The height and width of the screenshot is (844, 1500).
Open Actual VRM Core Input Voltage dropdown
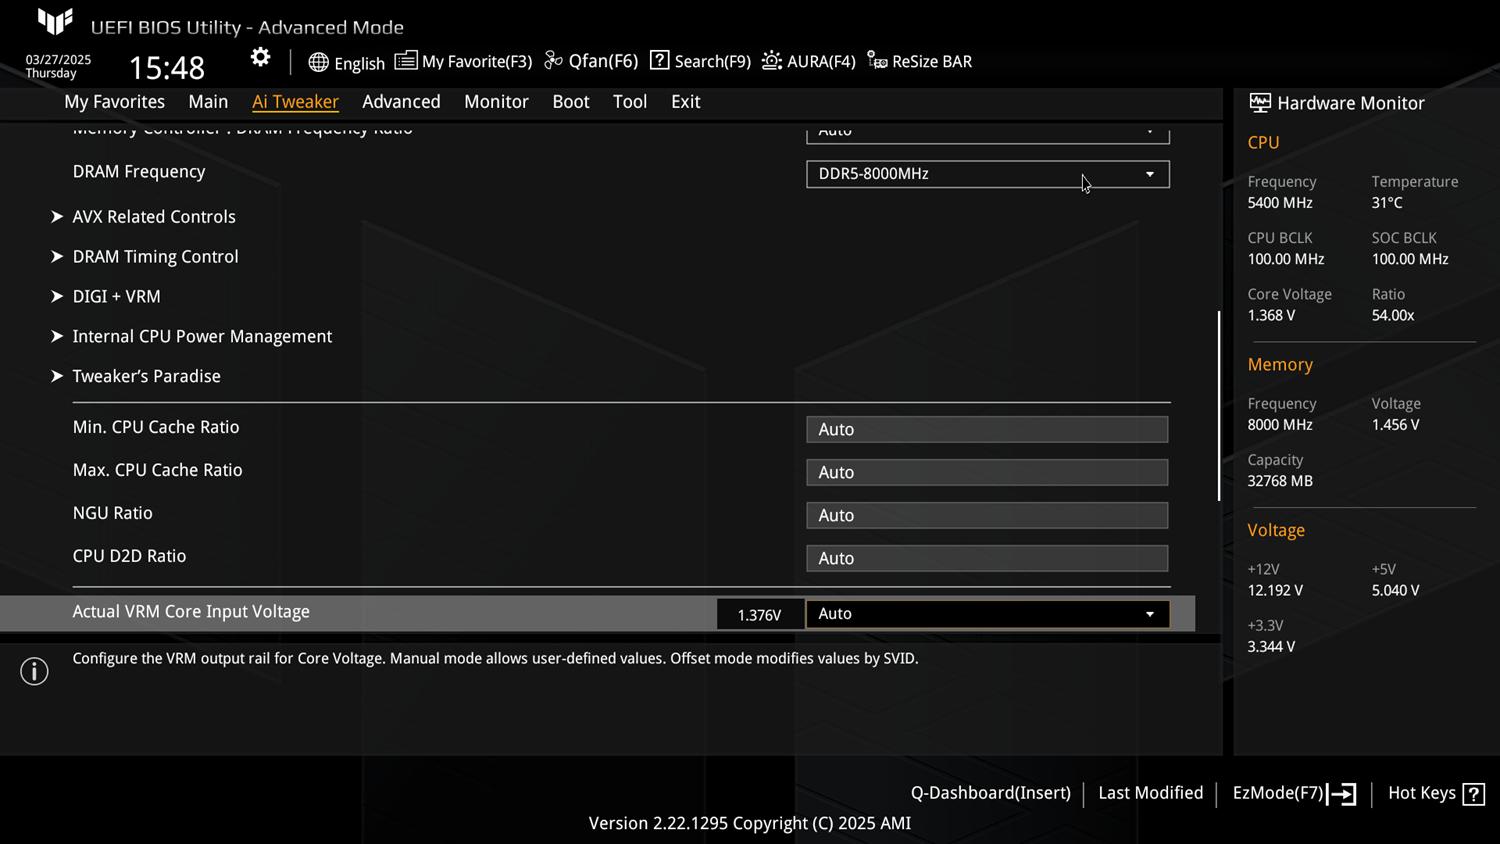(x=987, y=614)
